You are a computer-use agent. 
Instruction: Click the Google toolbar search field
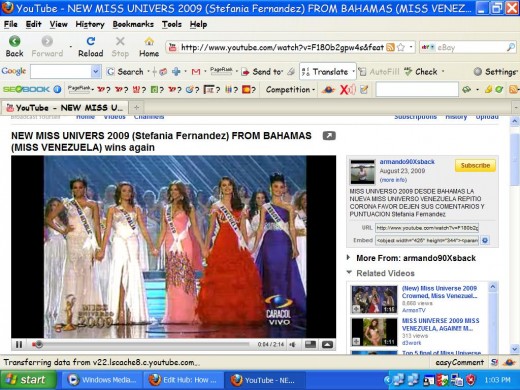[x=61, y=72]
